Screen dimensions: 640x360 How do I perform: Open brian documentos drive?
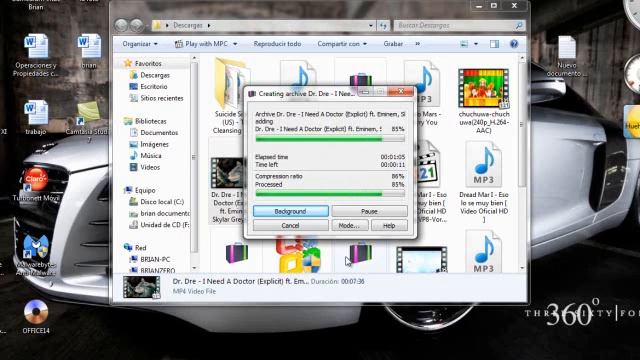[164, 213]
